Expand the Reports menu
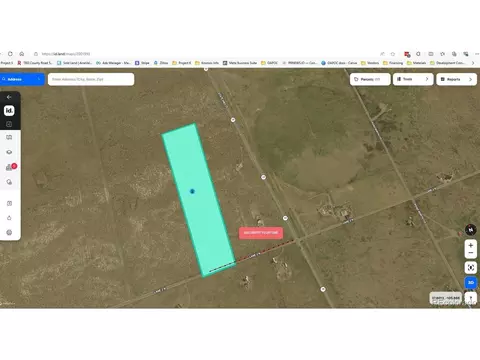480x360 pixels. coord(456,79)
